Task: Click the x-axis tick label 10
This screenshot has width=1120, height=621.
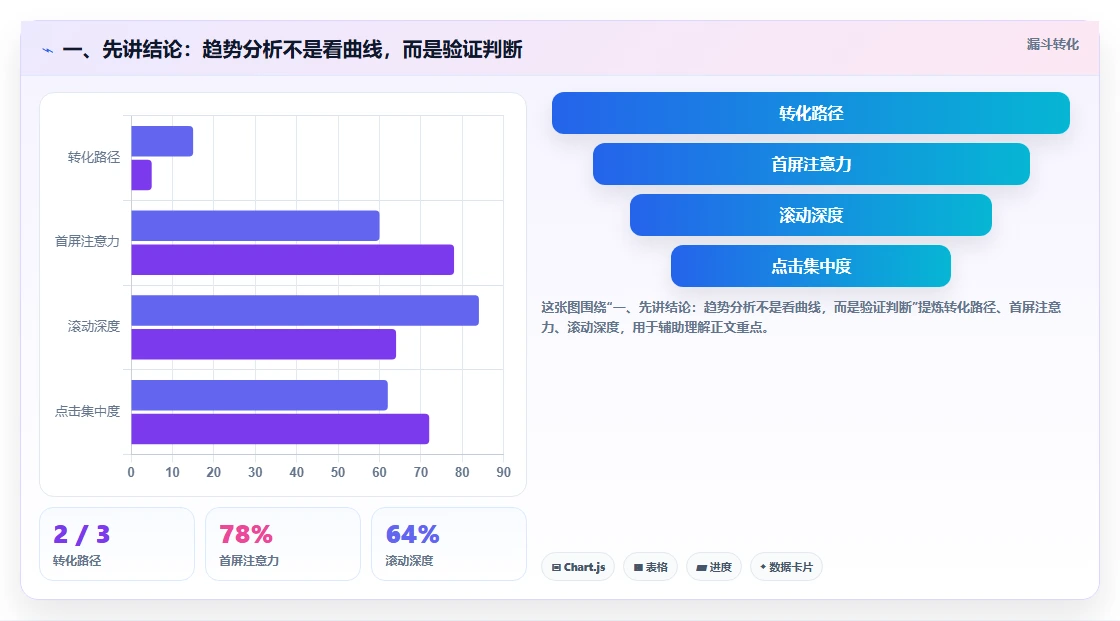Action: point(172,472)
